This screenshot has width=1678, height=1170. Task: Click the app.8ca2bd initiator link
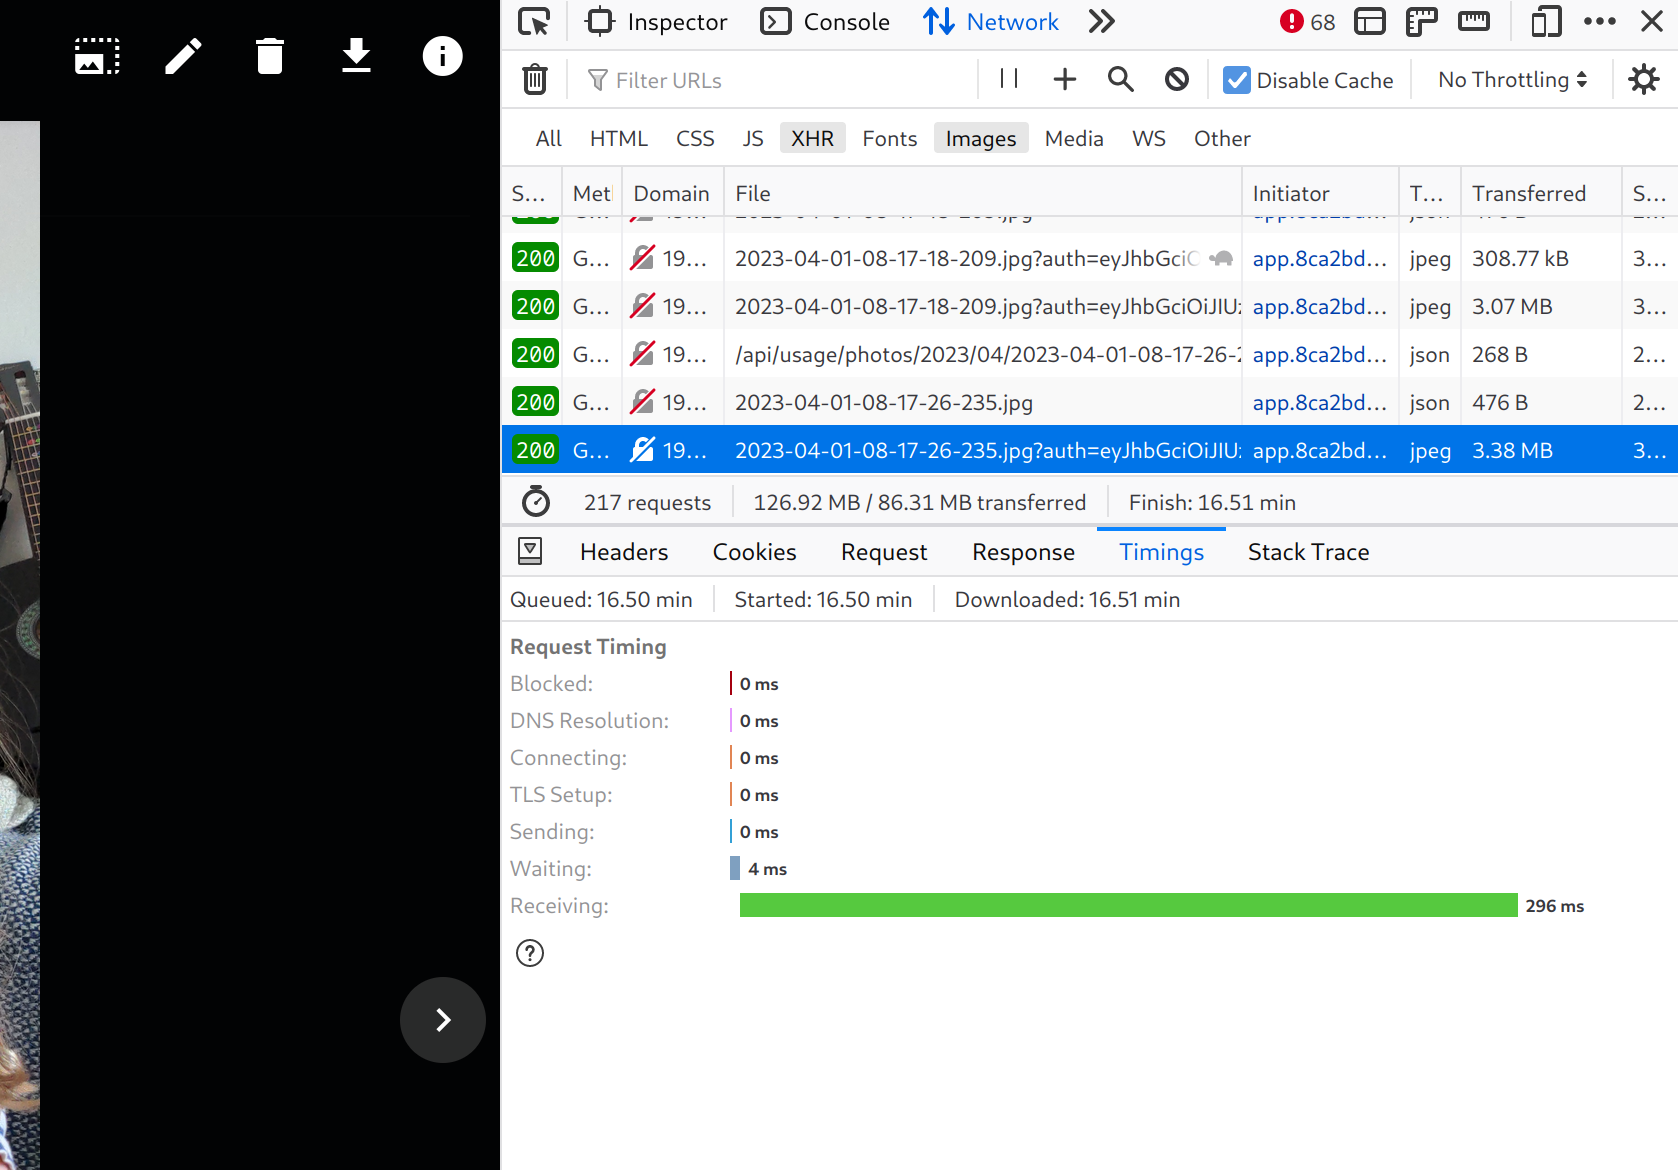(x=1320, y=450)
